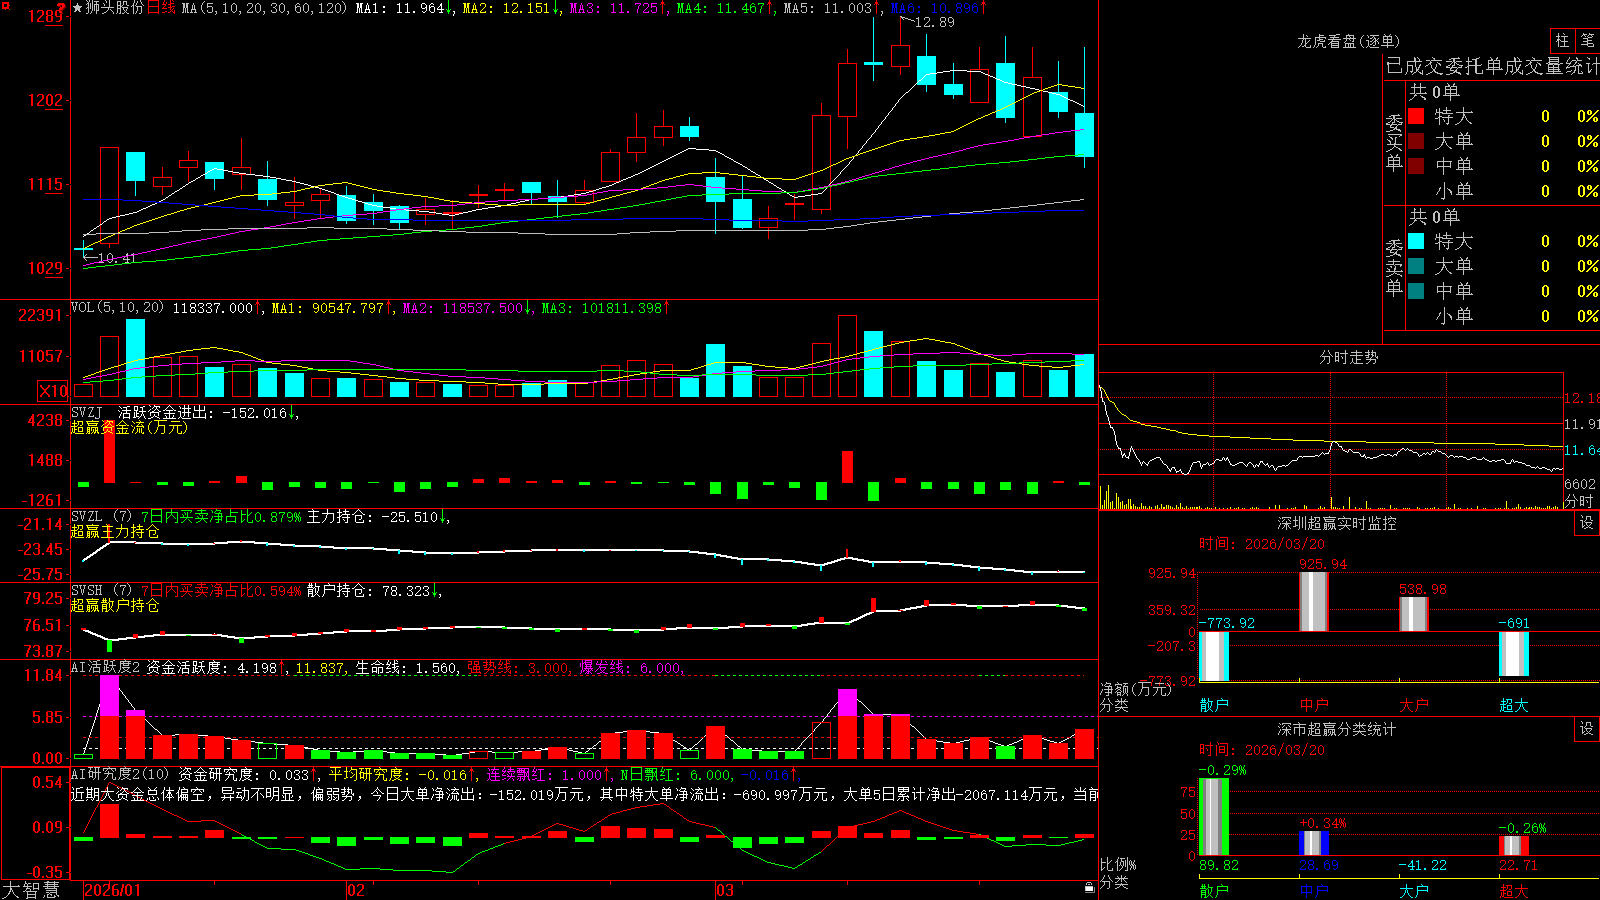Viewport: 1600px width, 900px height.
Task: Click the AI研究度2(10) indicator label
Action: (120, 774)
